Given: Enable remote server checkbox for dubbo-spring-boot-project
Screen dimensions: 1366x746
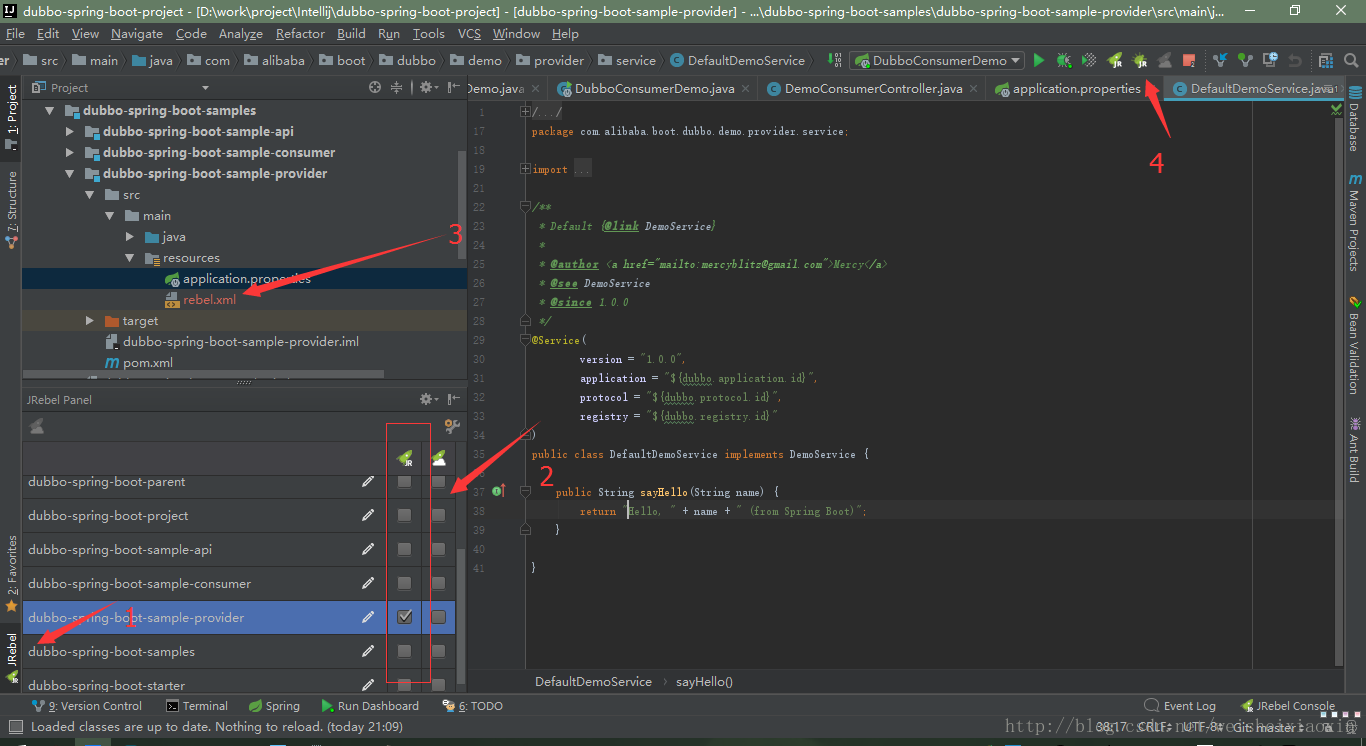Looking at the screenshot, I should 438,516.
